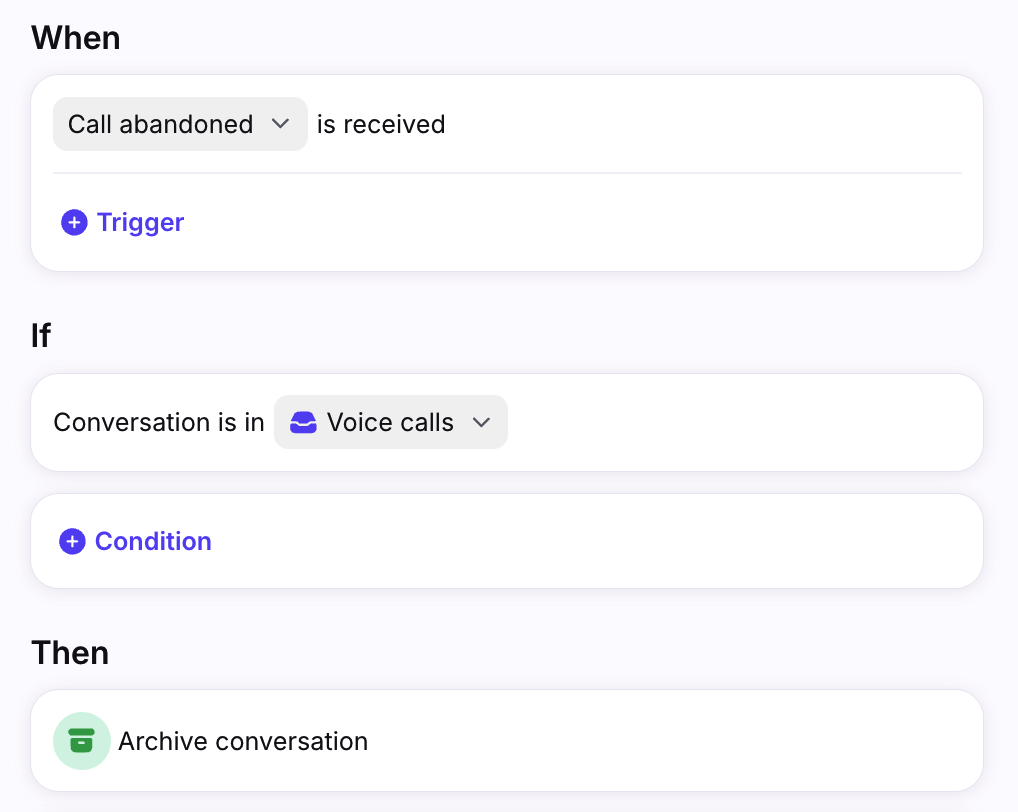
Task: Click empty area of the Condition card
Action: (x=600, y=541)
